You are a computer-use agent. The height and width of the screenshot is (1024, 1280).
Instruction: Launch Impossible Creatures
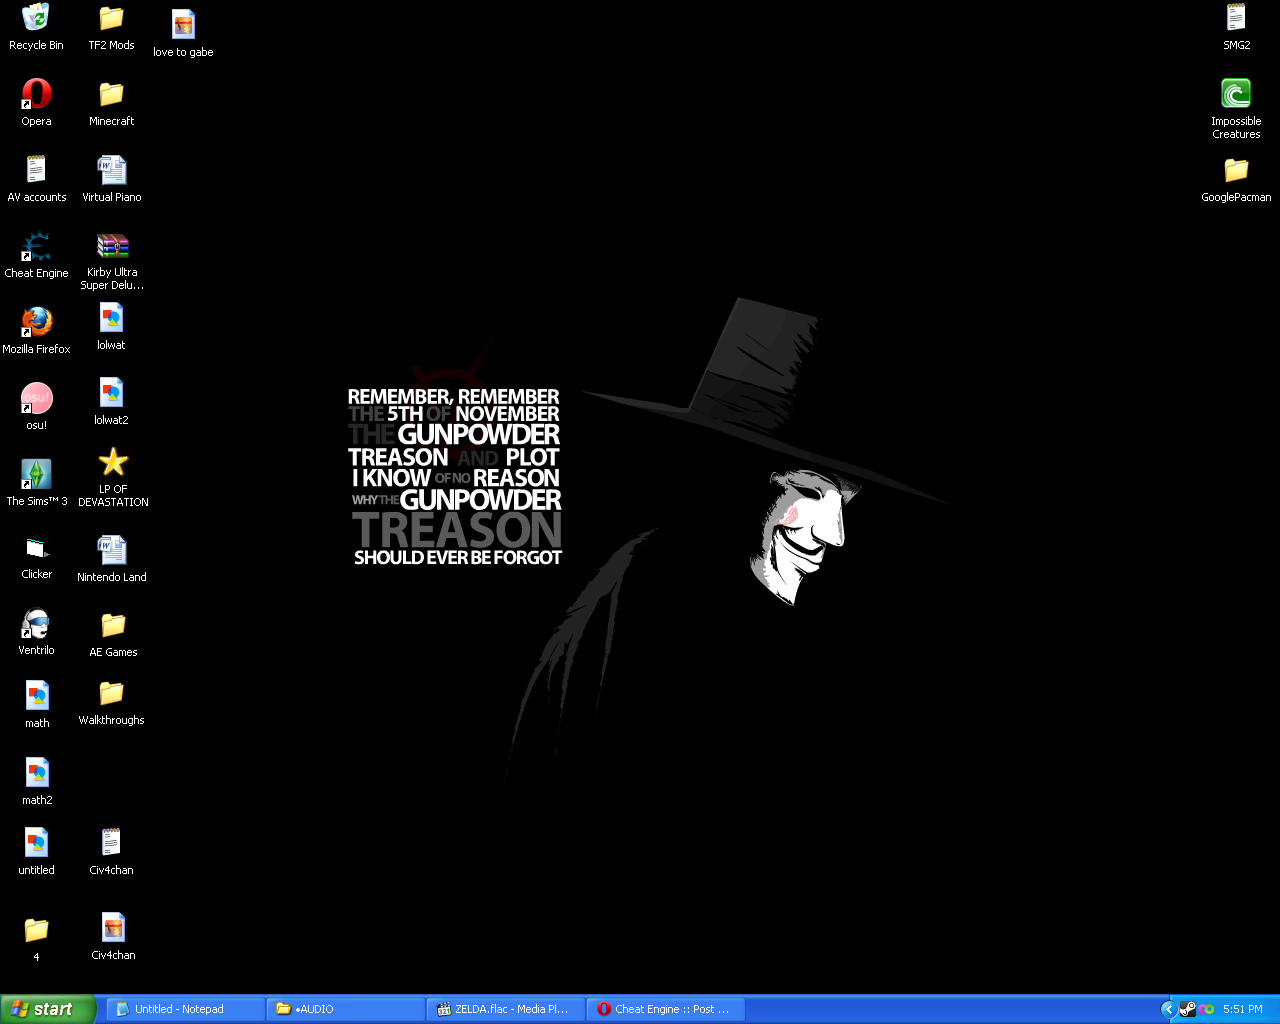tap(1236, 95)
